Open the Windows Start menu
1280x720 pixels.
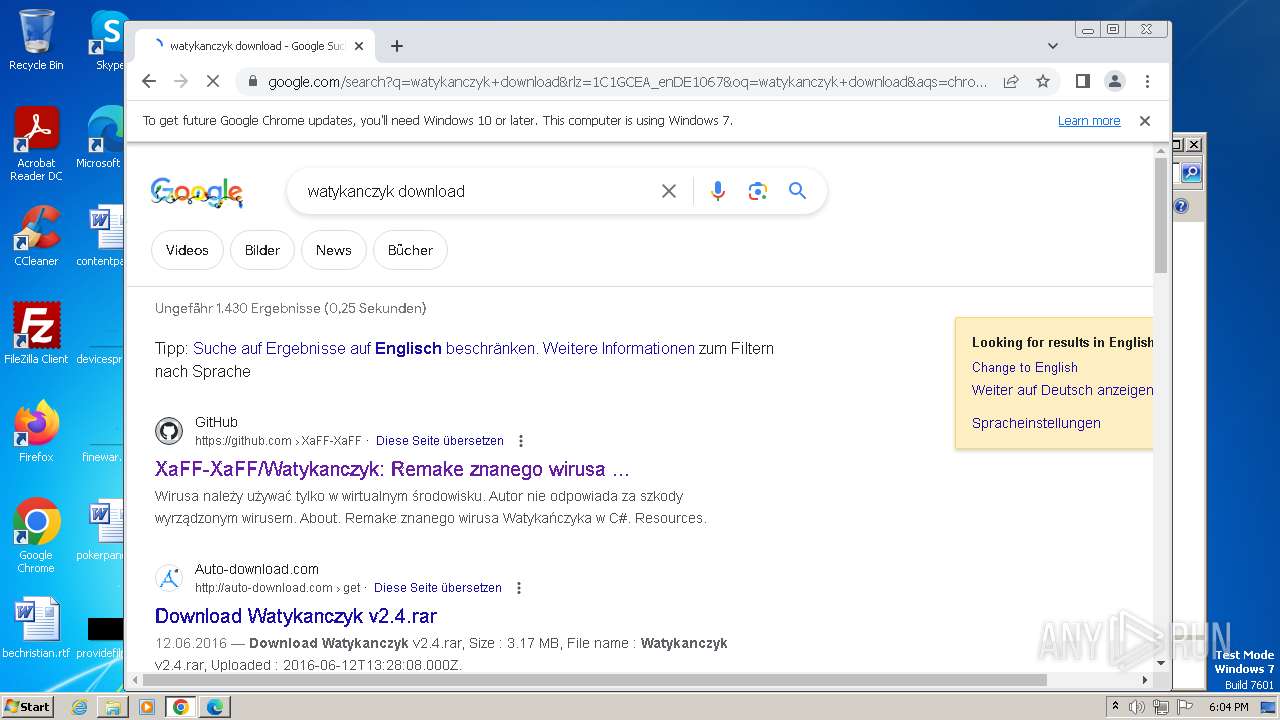click(x=27, y=706)
